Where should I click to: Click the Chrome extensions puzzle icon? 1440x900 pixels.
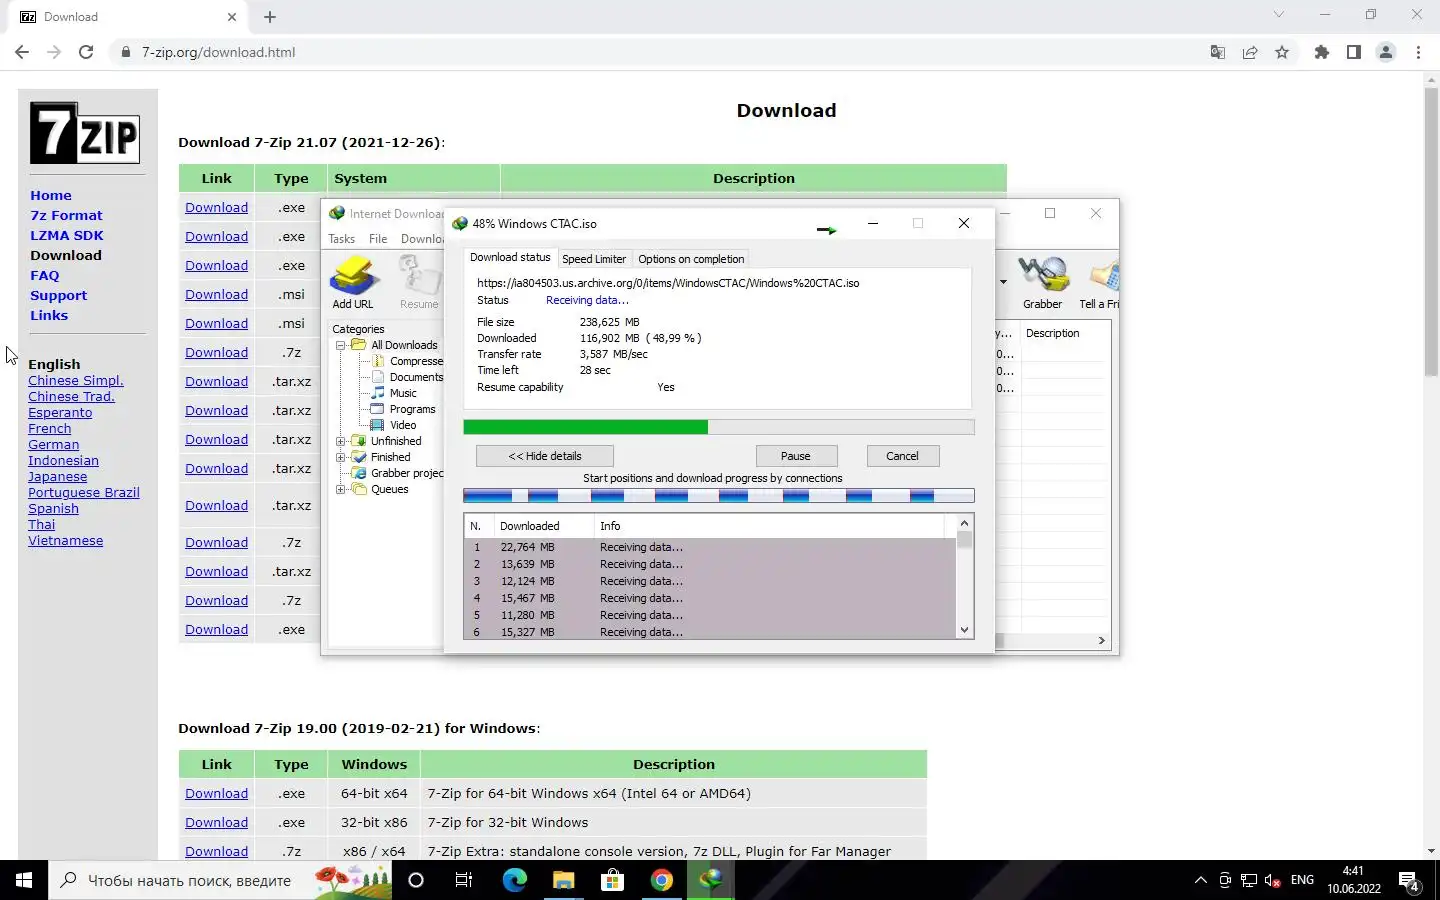pyautogui.click(x=1322, y=52)
